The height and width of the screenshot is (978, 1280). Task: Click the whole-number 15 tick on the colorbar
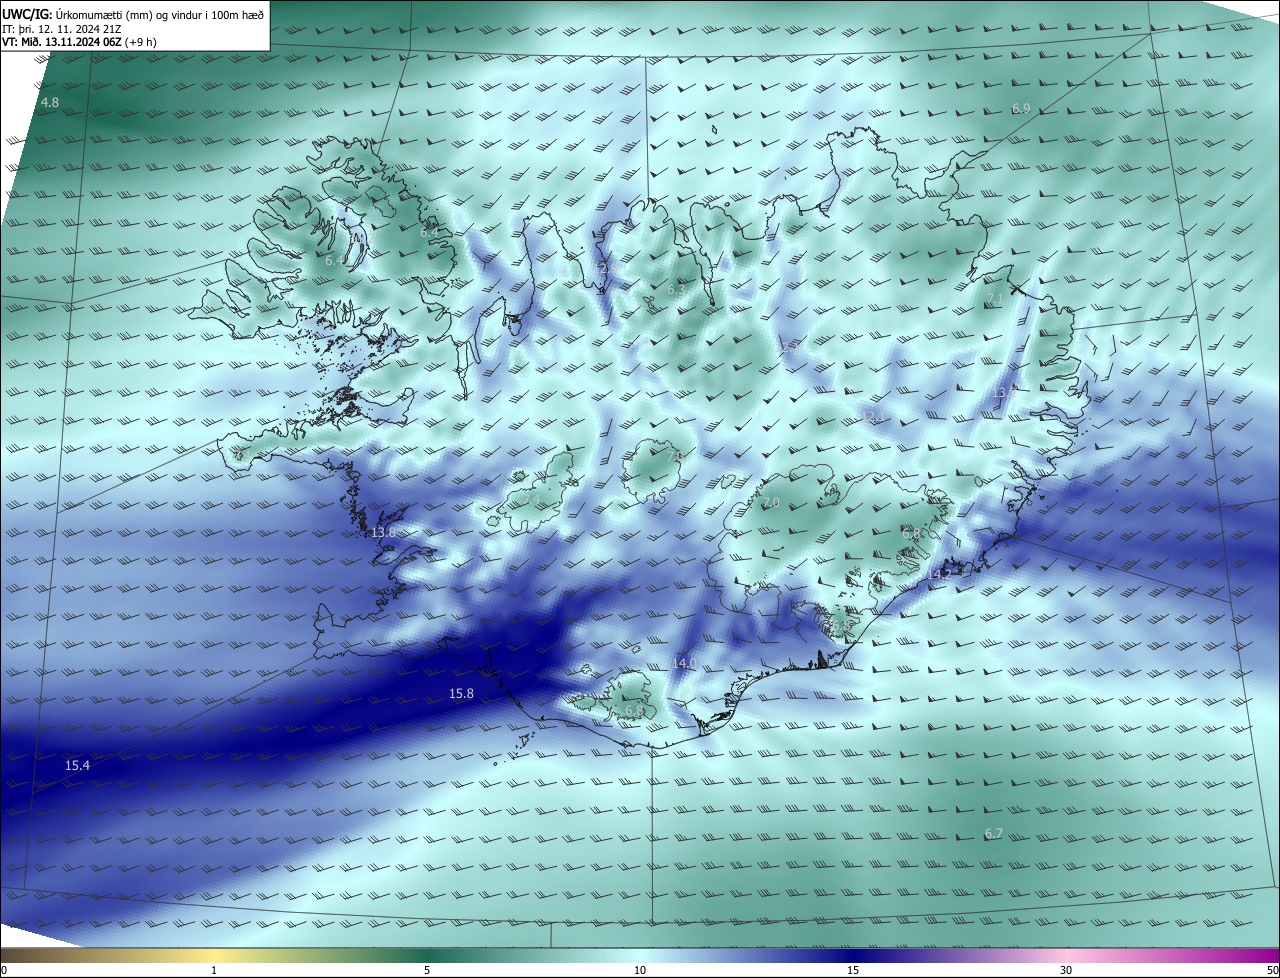tap(853, 971)
